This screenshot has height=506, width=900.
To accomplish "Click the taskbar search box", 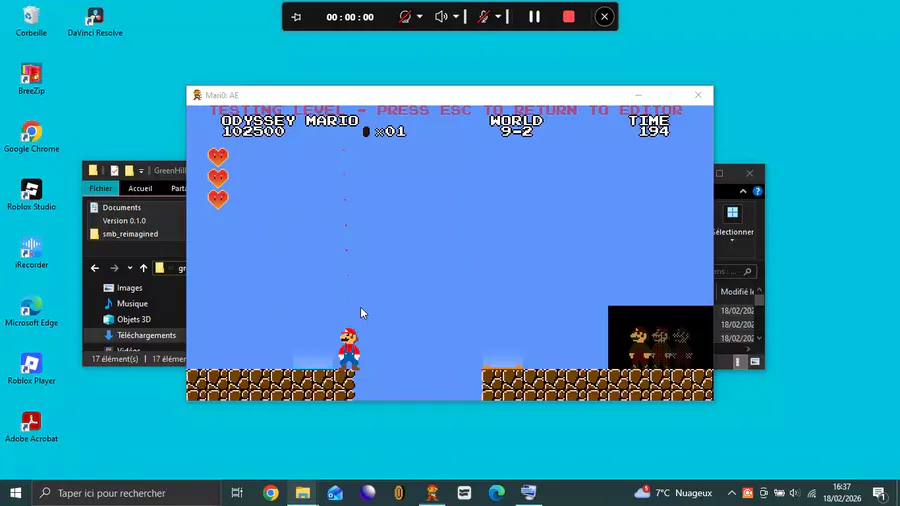I will tap(126, 493).
